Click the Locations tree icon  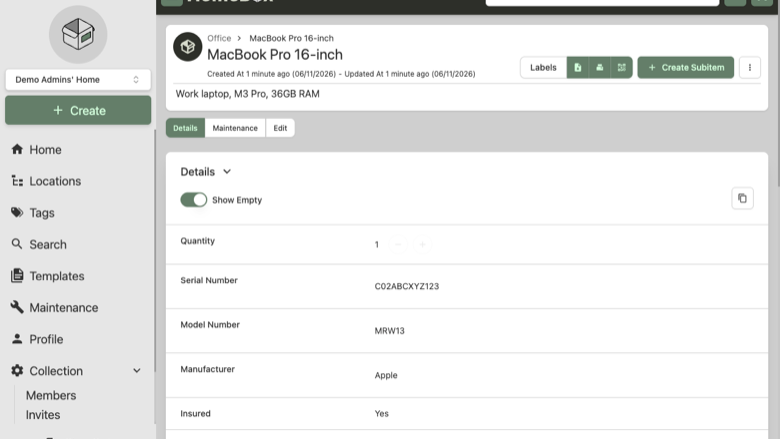(x=17, y=181)
